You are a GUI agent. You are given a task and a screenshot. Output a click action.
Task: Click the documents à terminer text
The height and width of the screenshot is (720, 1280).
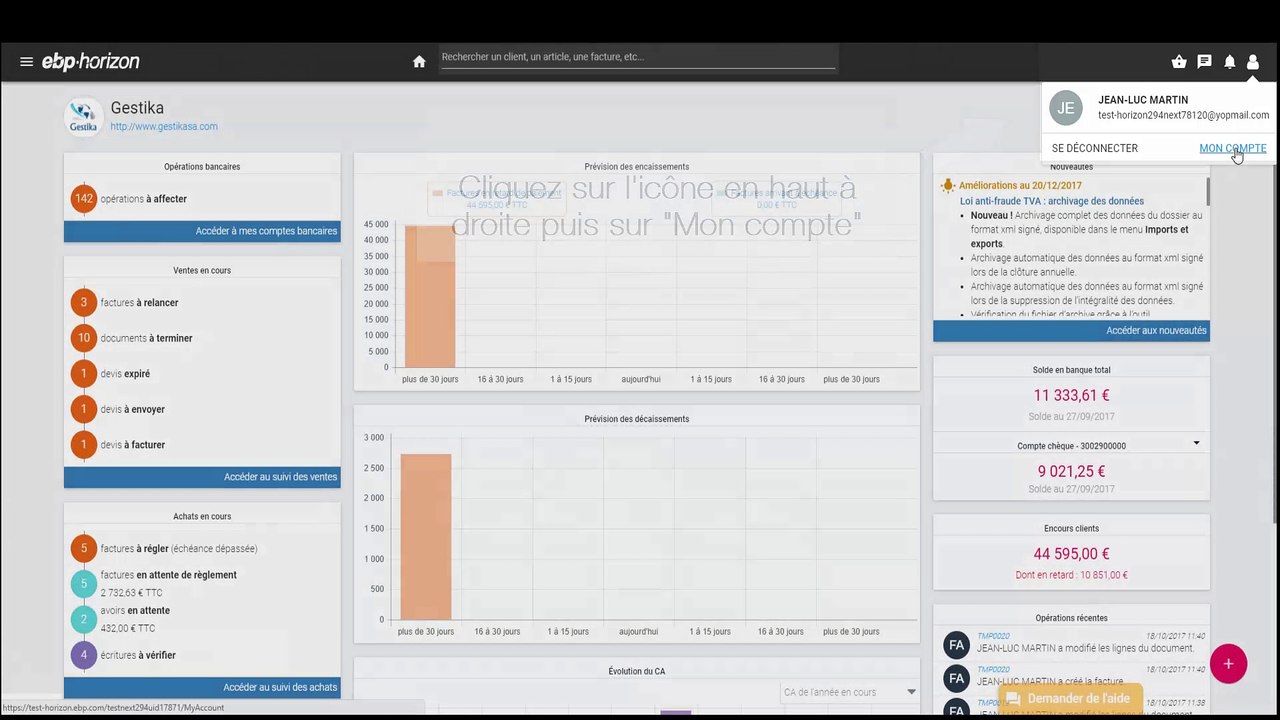point(147,338)
